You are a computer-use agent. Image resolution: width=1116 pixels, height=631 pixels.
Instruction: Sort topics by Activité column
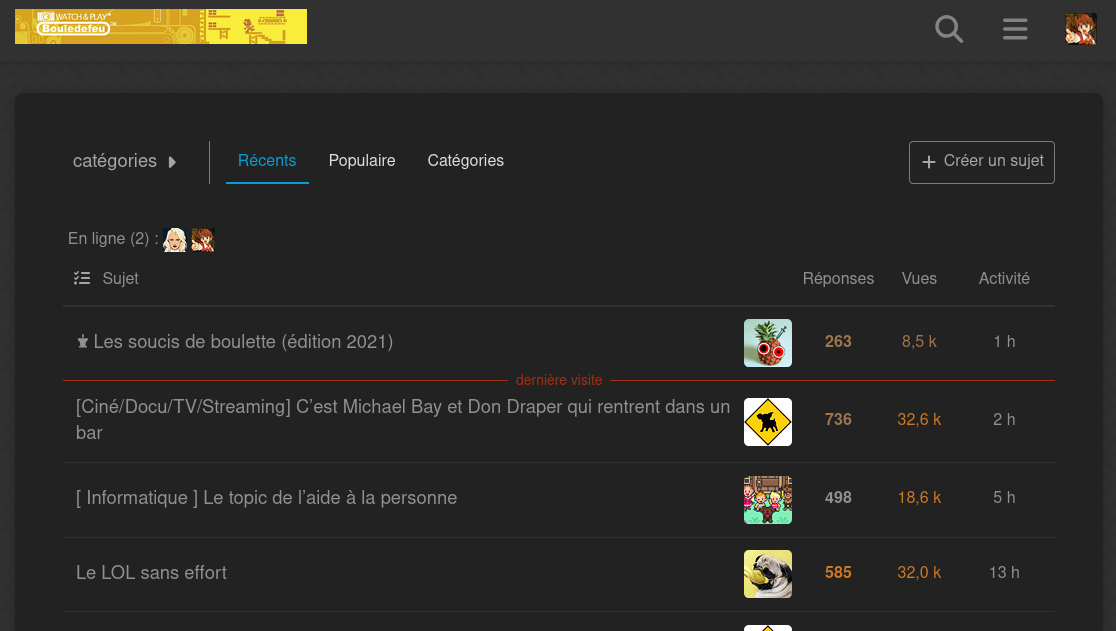point(1003,279)
